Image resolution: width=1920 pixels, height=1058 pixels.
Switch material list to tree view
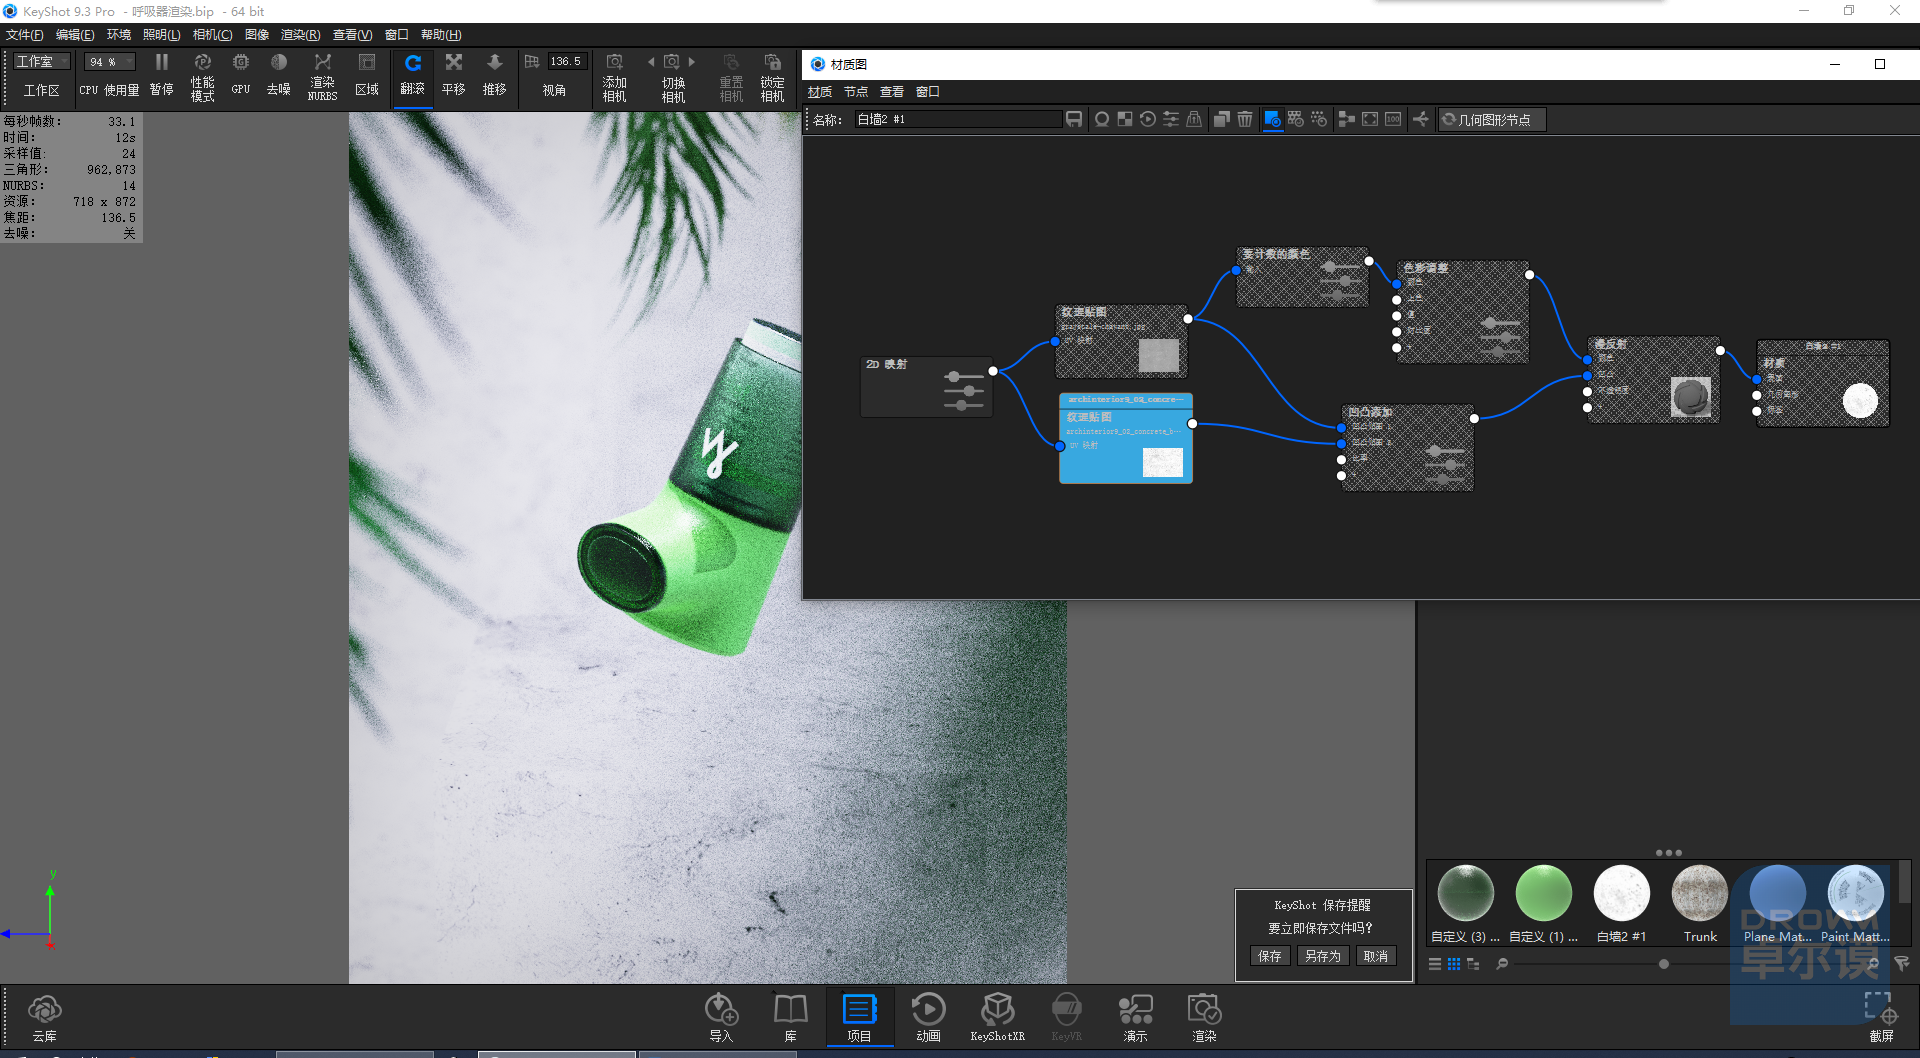(x=1473, y=964)
